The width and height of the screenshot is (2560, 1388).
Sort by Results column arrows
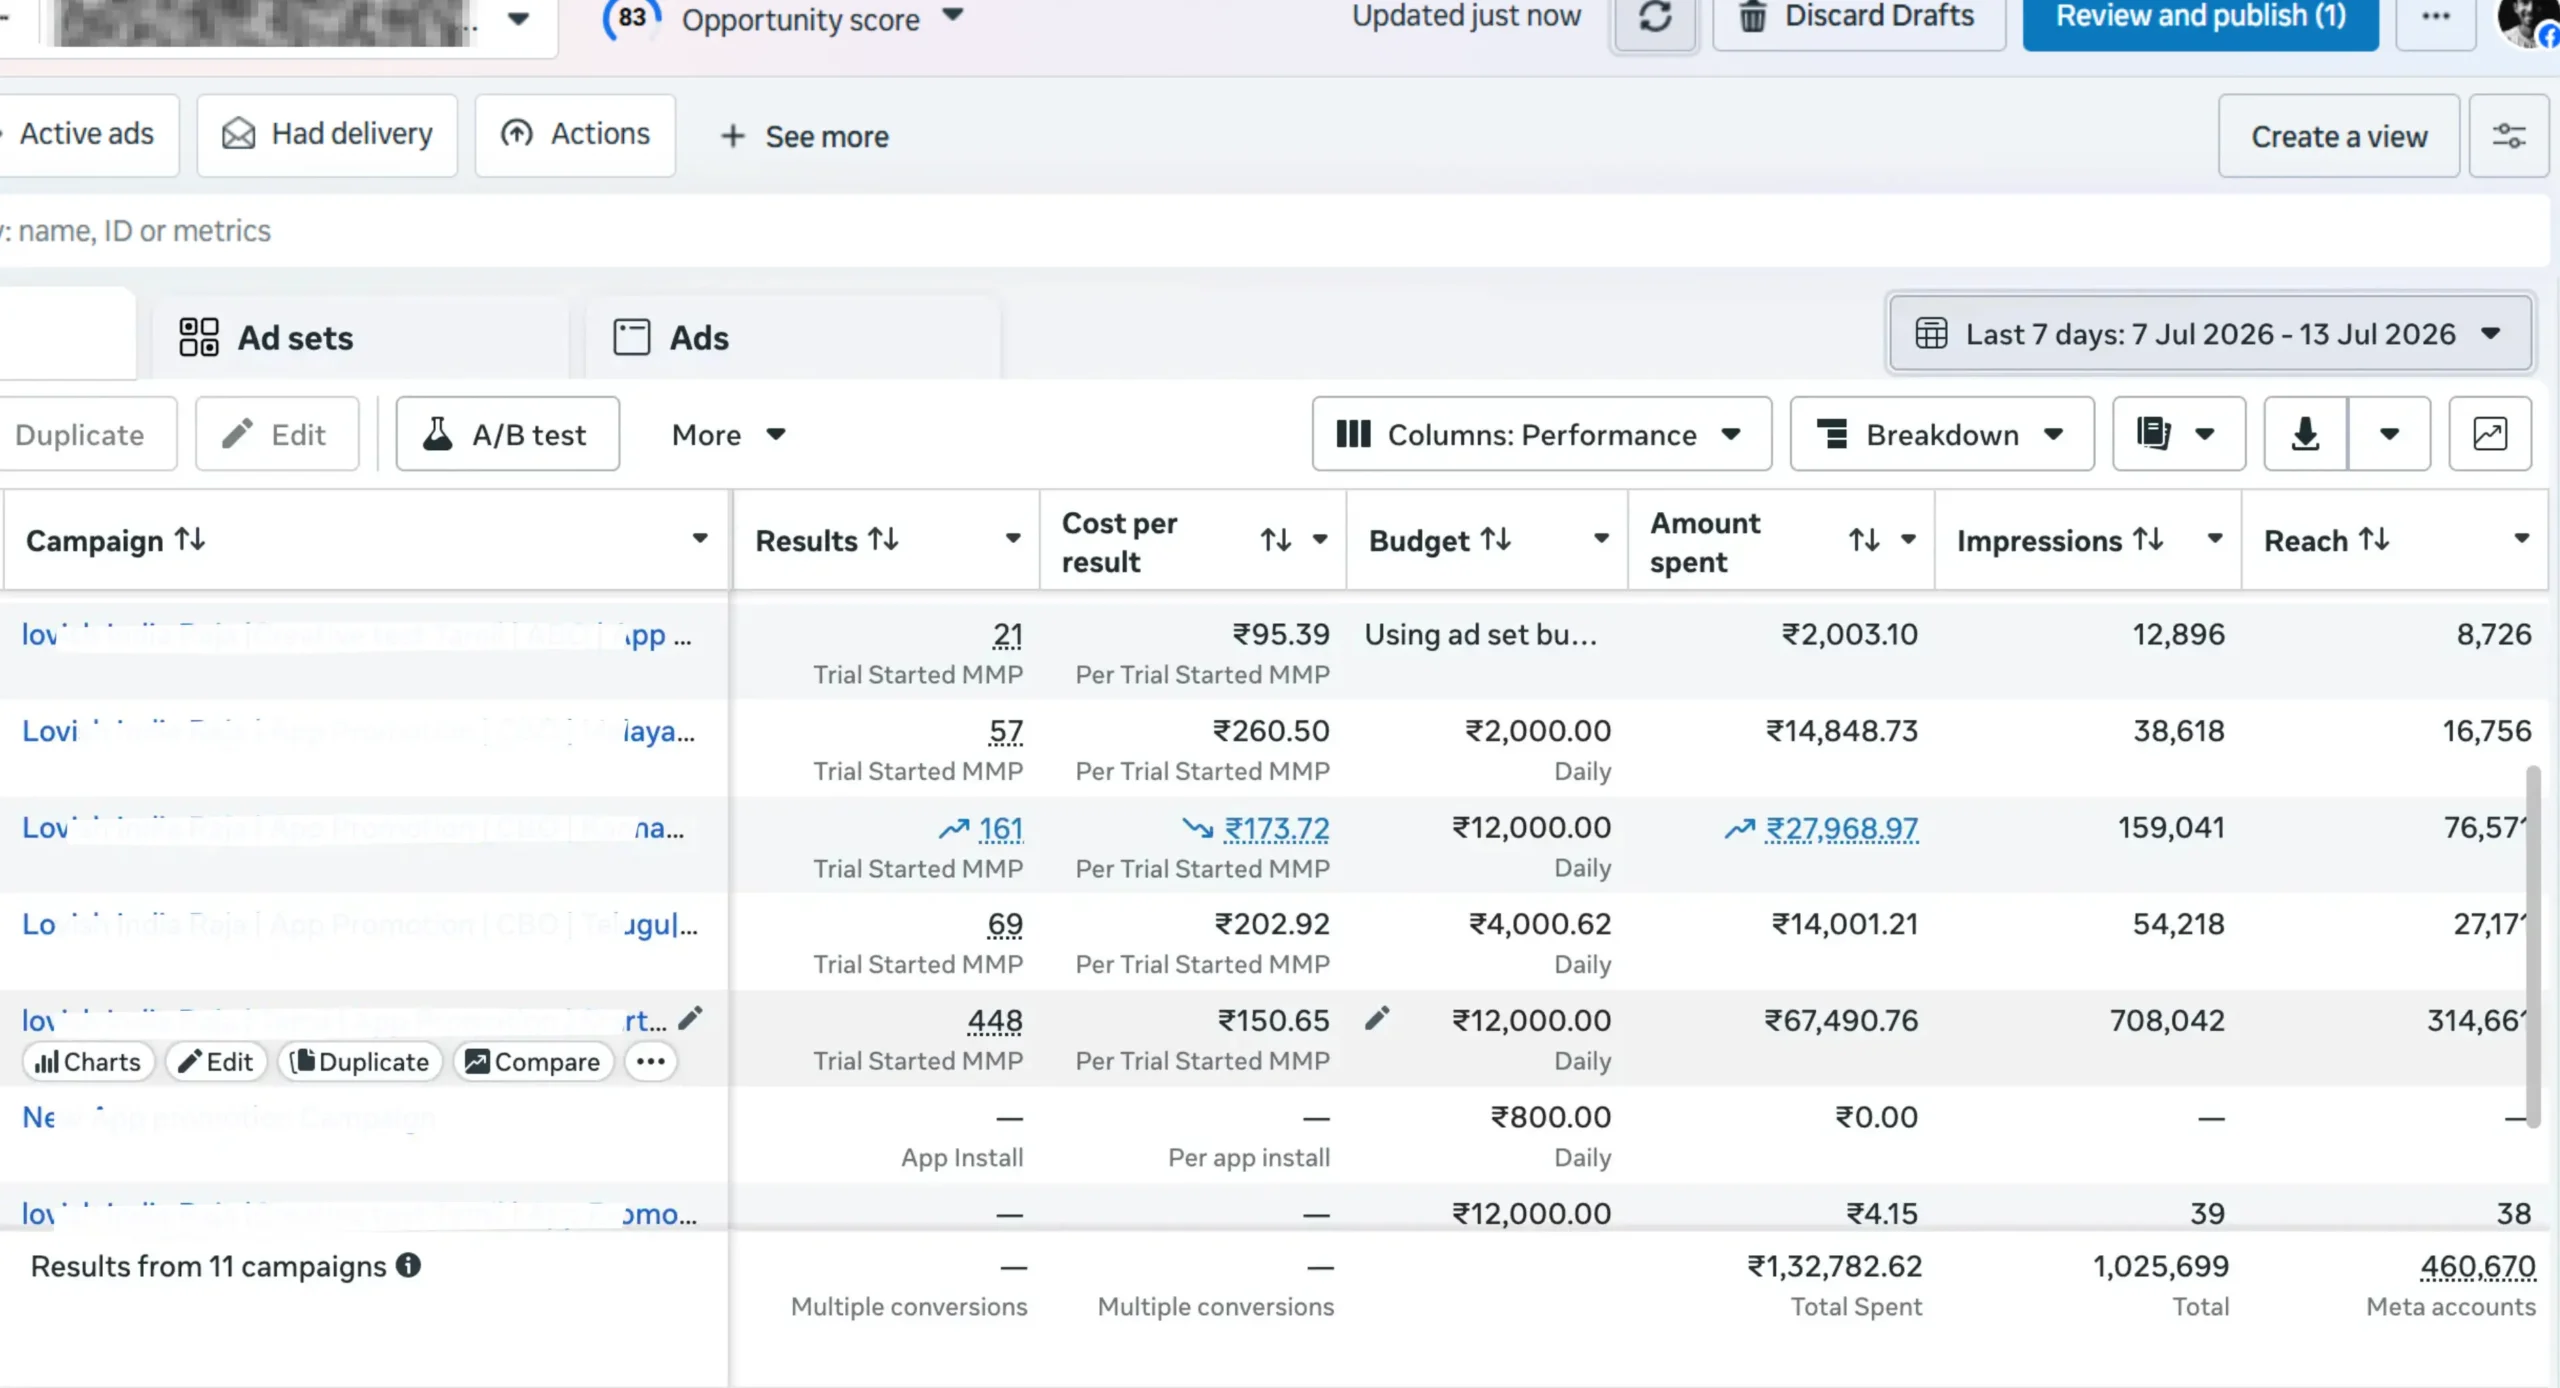pyautogui.click(x=883, y=540)
